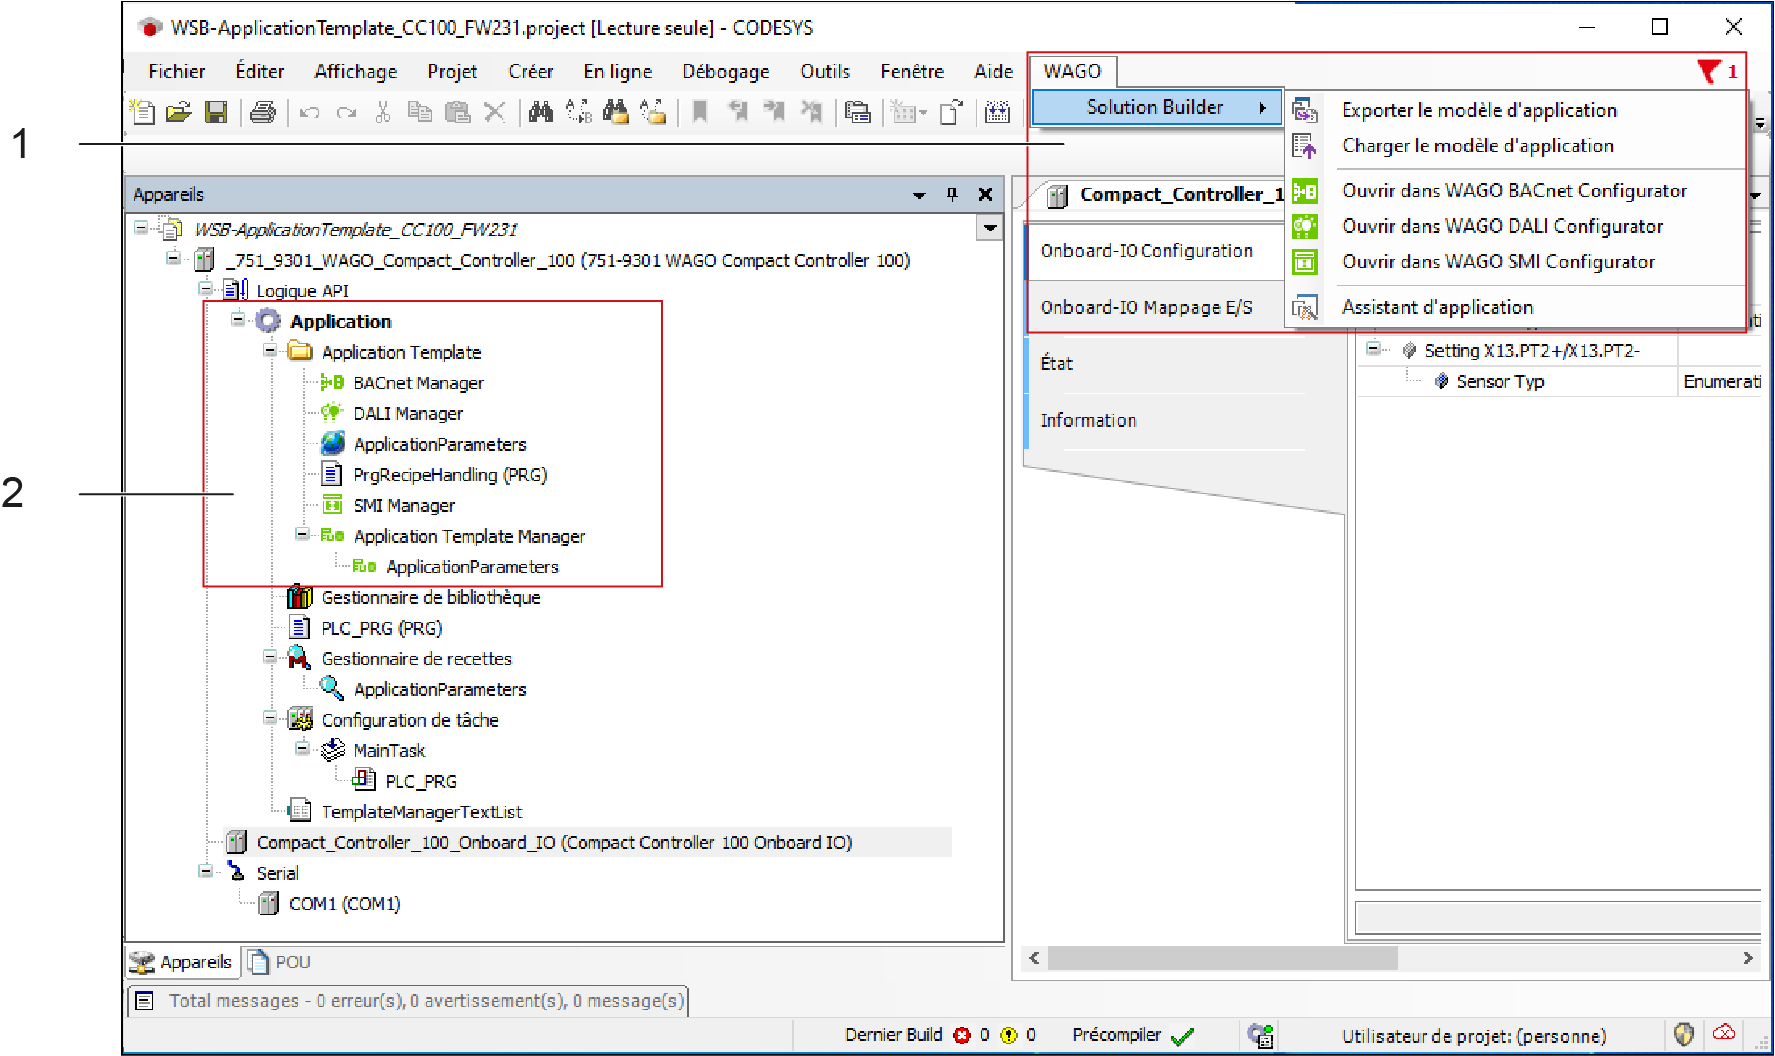Click the Find binoculars icon
The image size is (1775, 1056).
coord(541,112)
